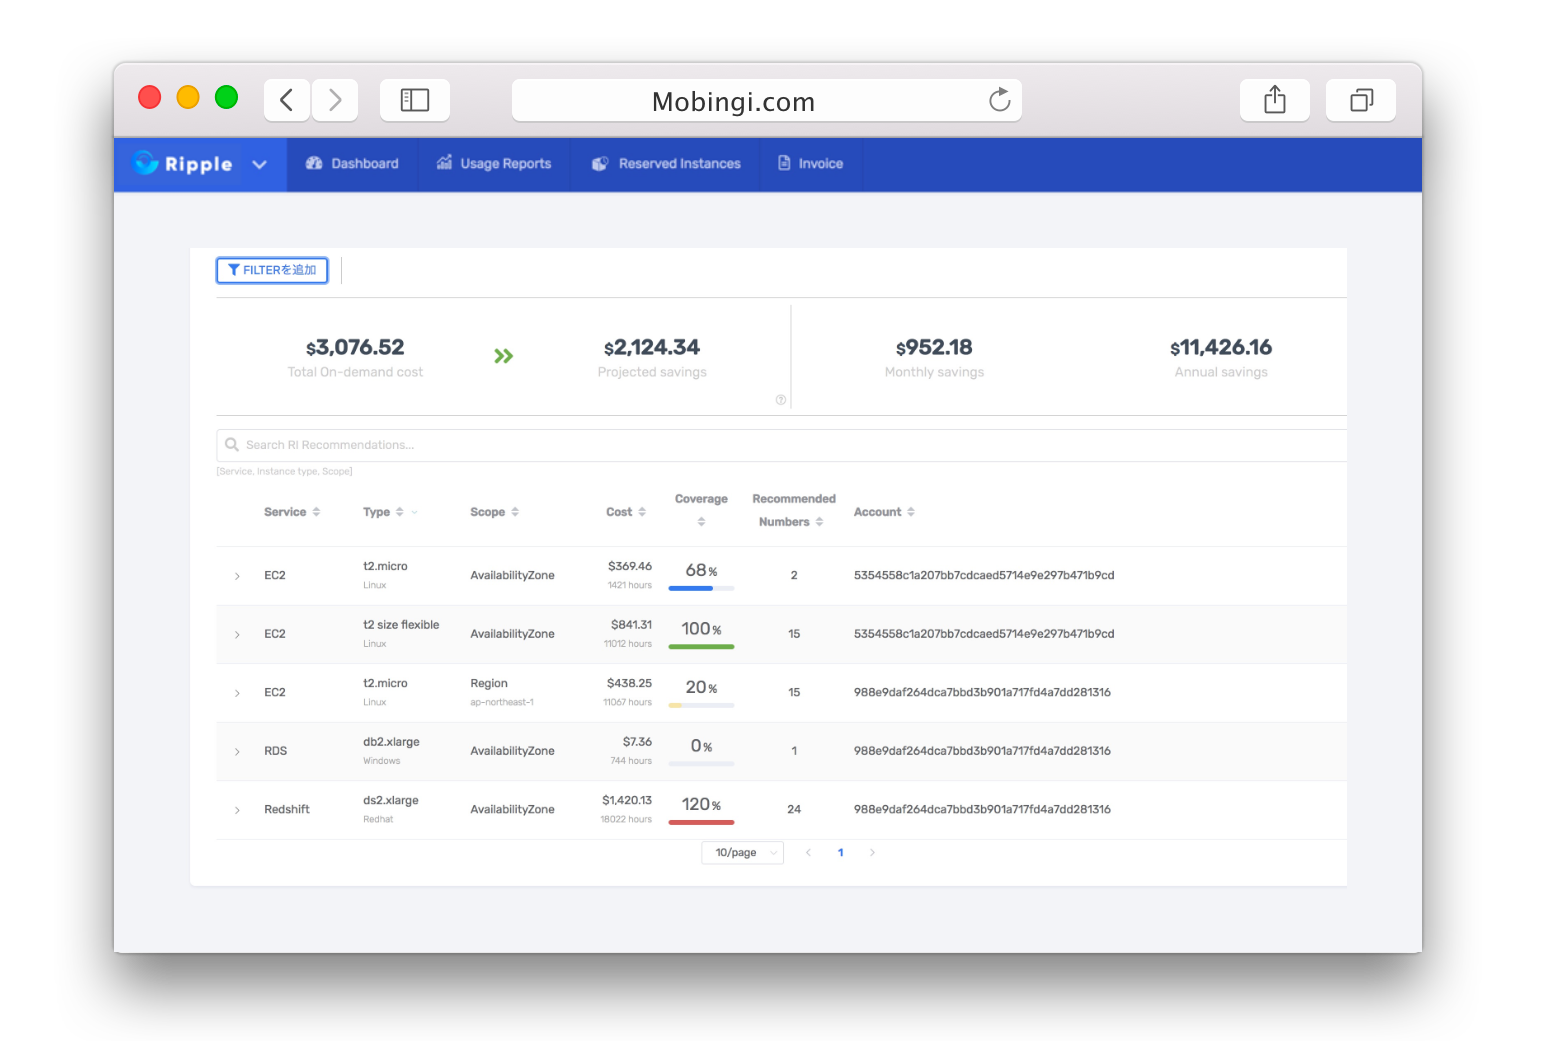
Task: Go to the Invoice tab
Action: (x=811, y=164)
